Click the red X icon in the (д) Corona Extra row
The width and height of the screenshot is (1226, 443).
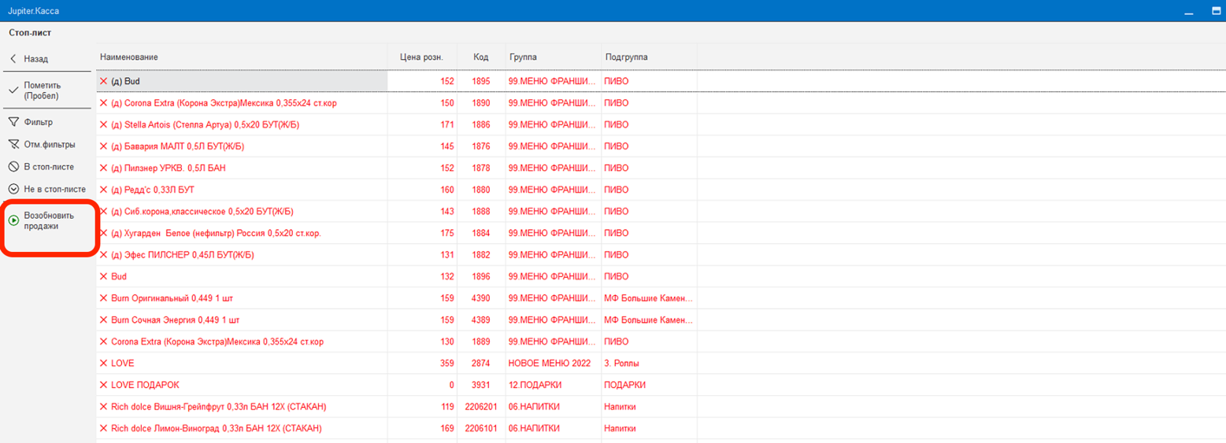point(104,103)
